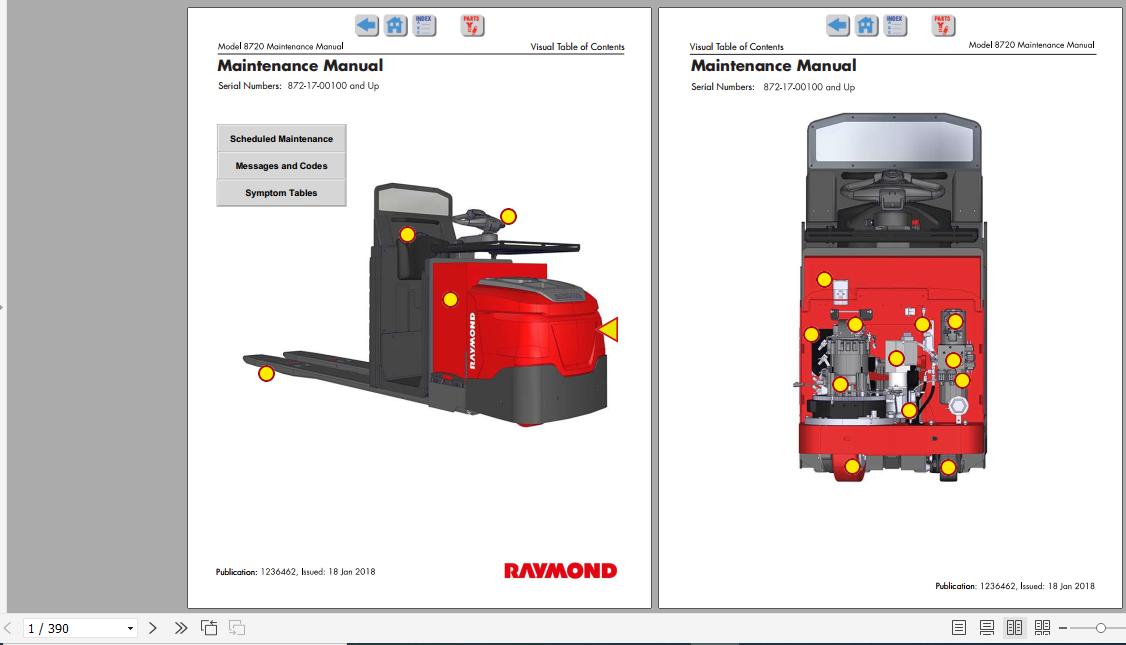Click the greyed next view icon
The image size is (1126, 645).
[x=237, y=628]
